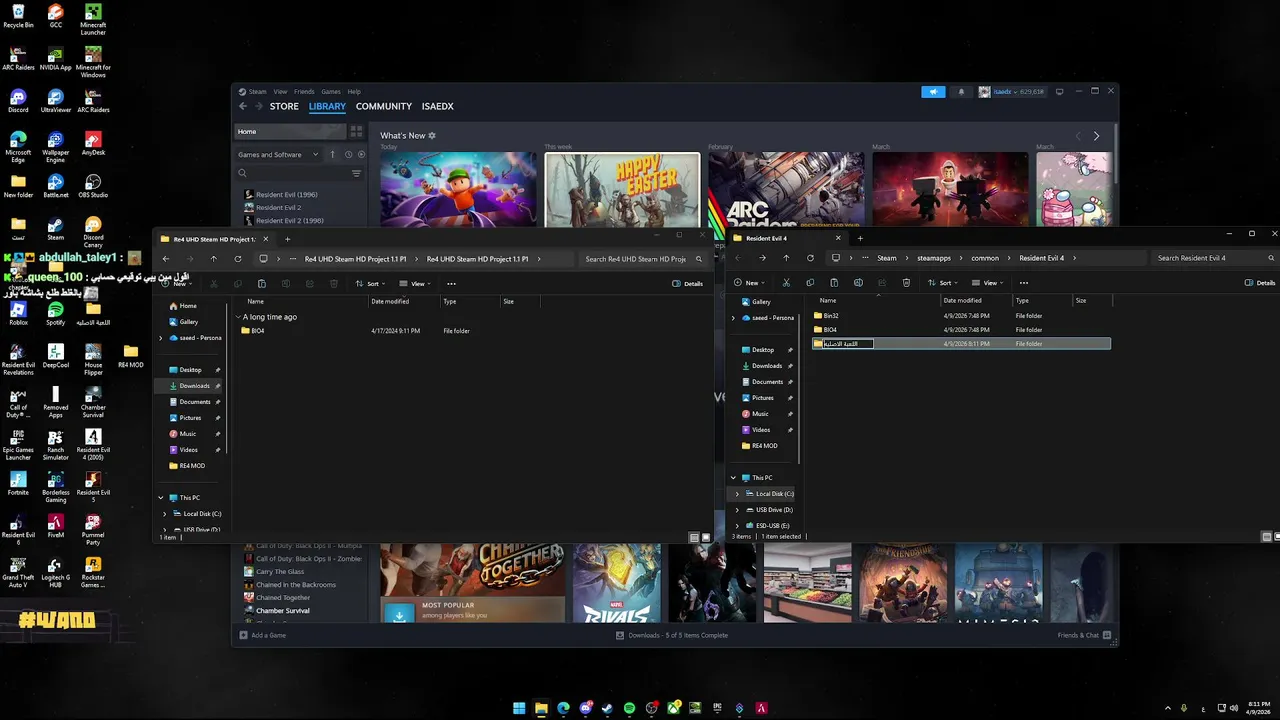Open Recycle Bin on desktop
This screenshot has width=1280, height=720.
[x=18, y=16]
